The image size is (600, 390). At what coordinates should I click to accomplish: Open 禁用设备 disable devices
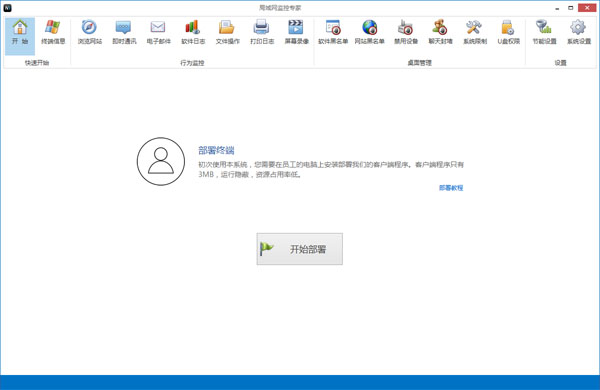coord(406,32)
